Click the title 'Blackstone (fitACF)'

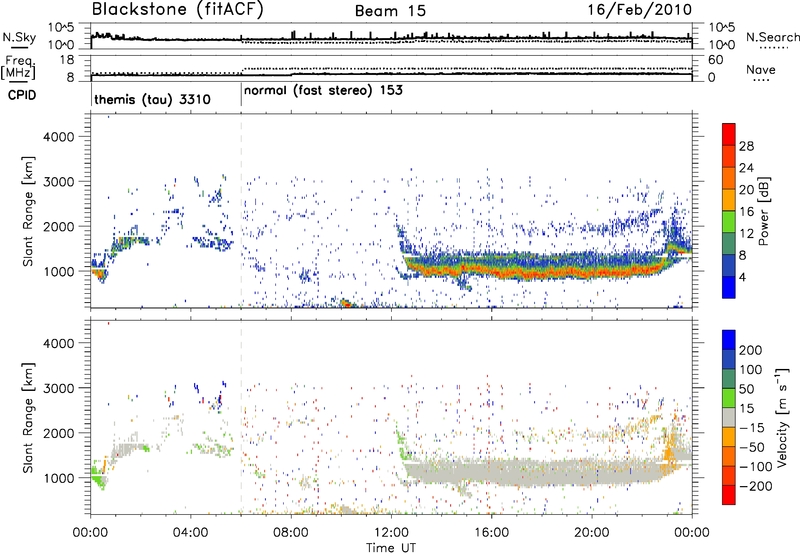(x=177, y=10)
